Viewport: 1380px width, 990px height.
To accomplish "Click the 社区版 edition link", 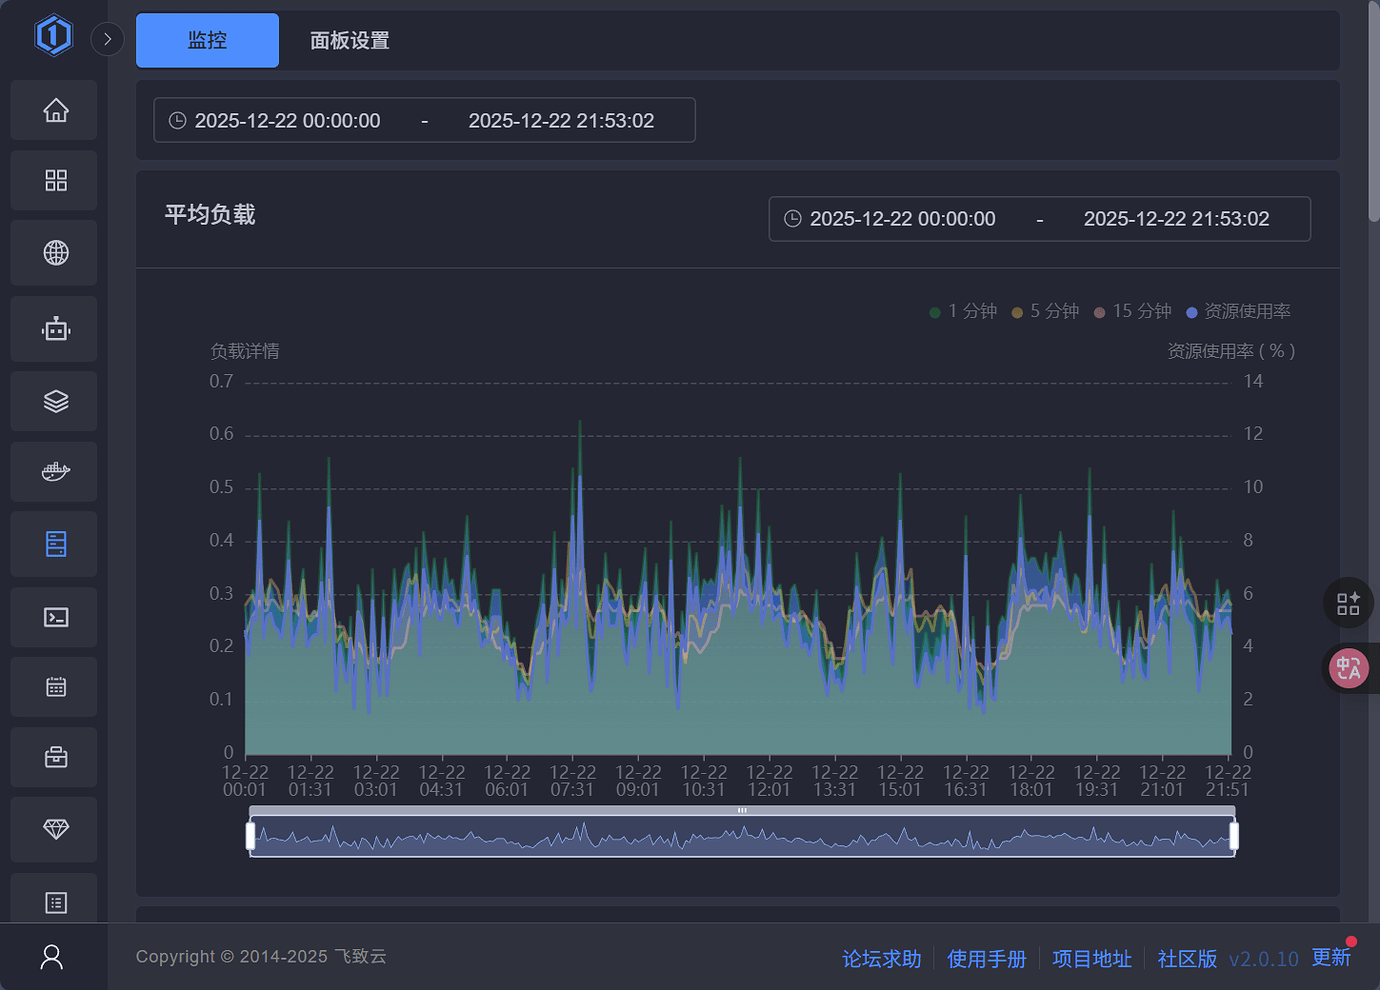I will click(x=1187, y=959).
